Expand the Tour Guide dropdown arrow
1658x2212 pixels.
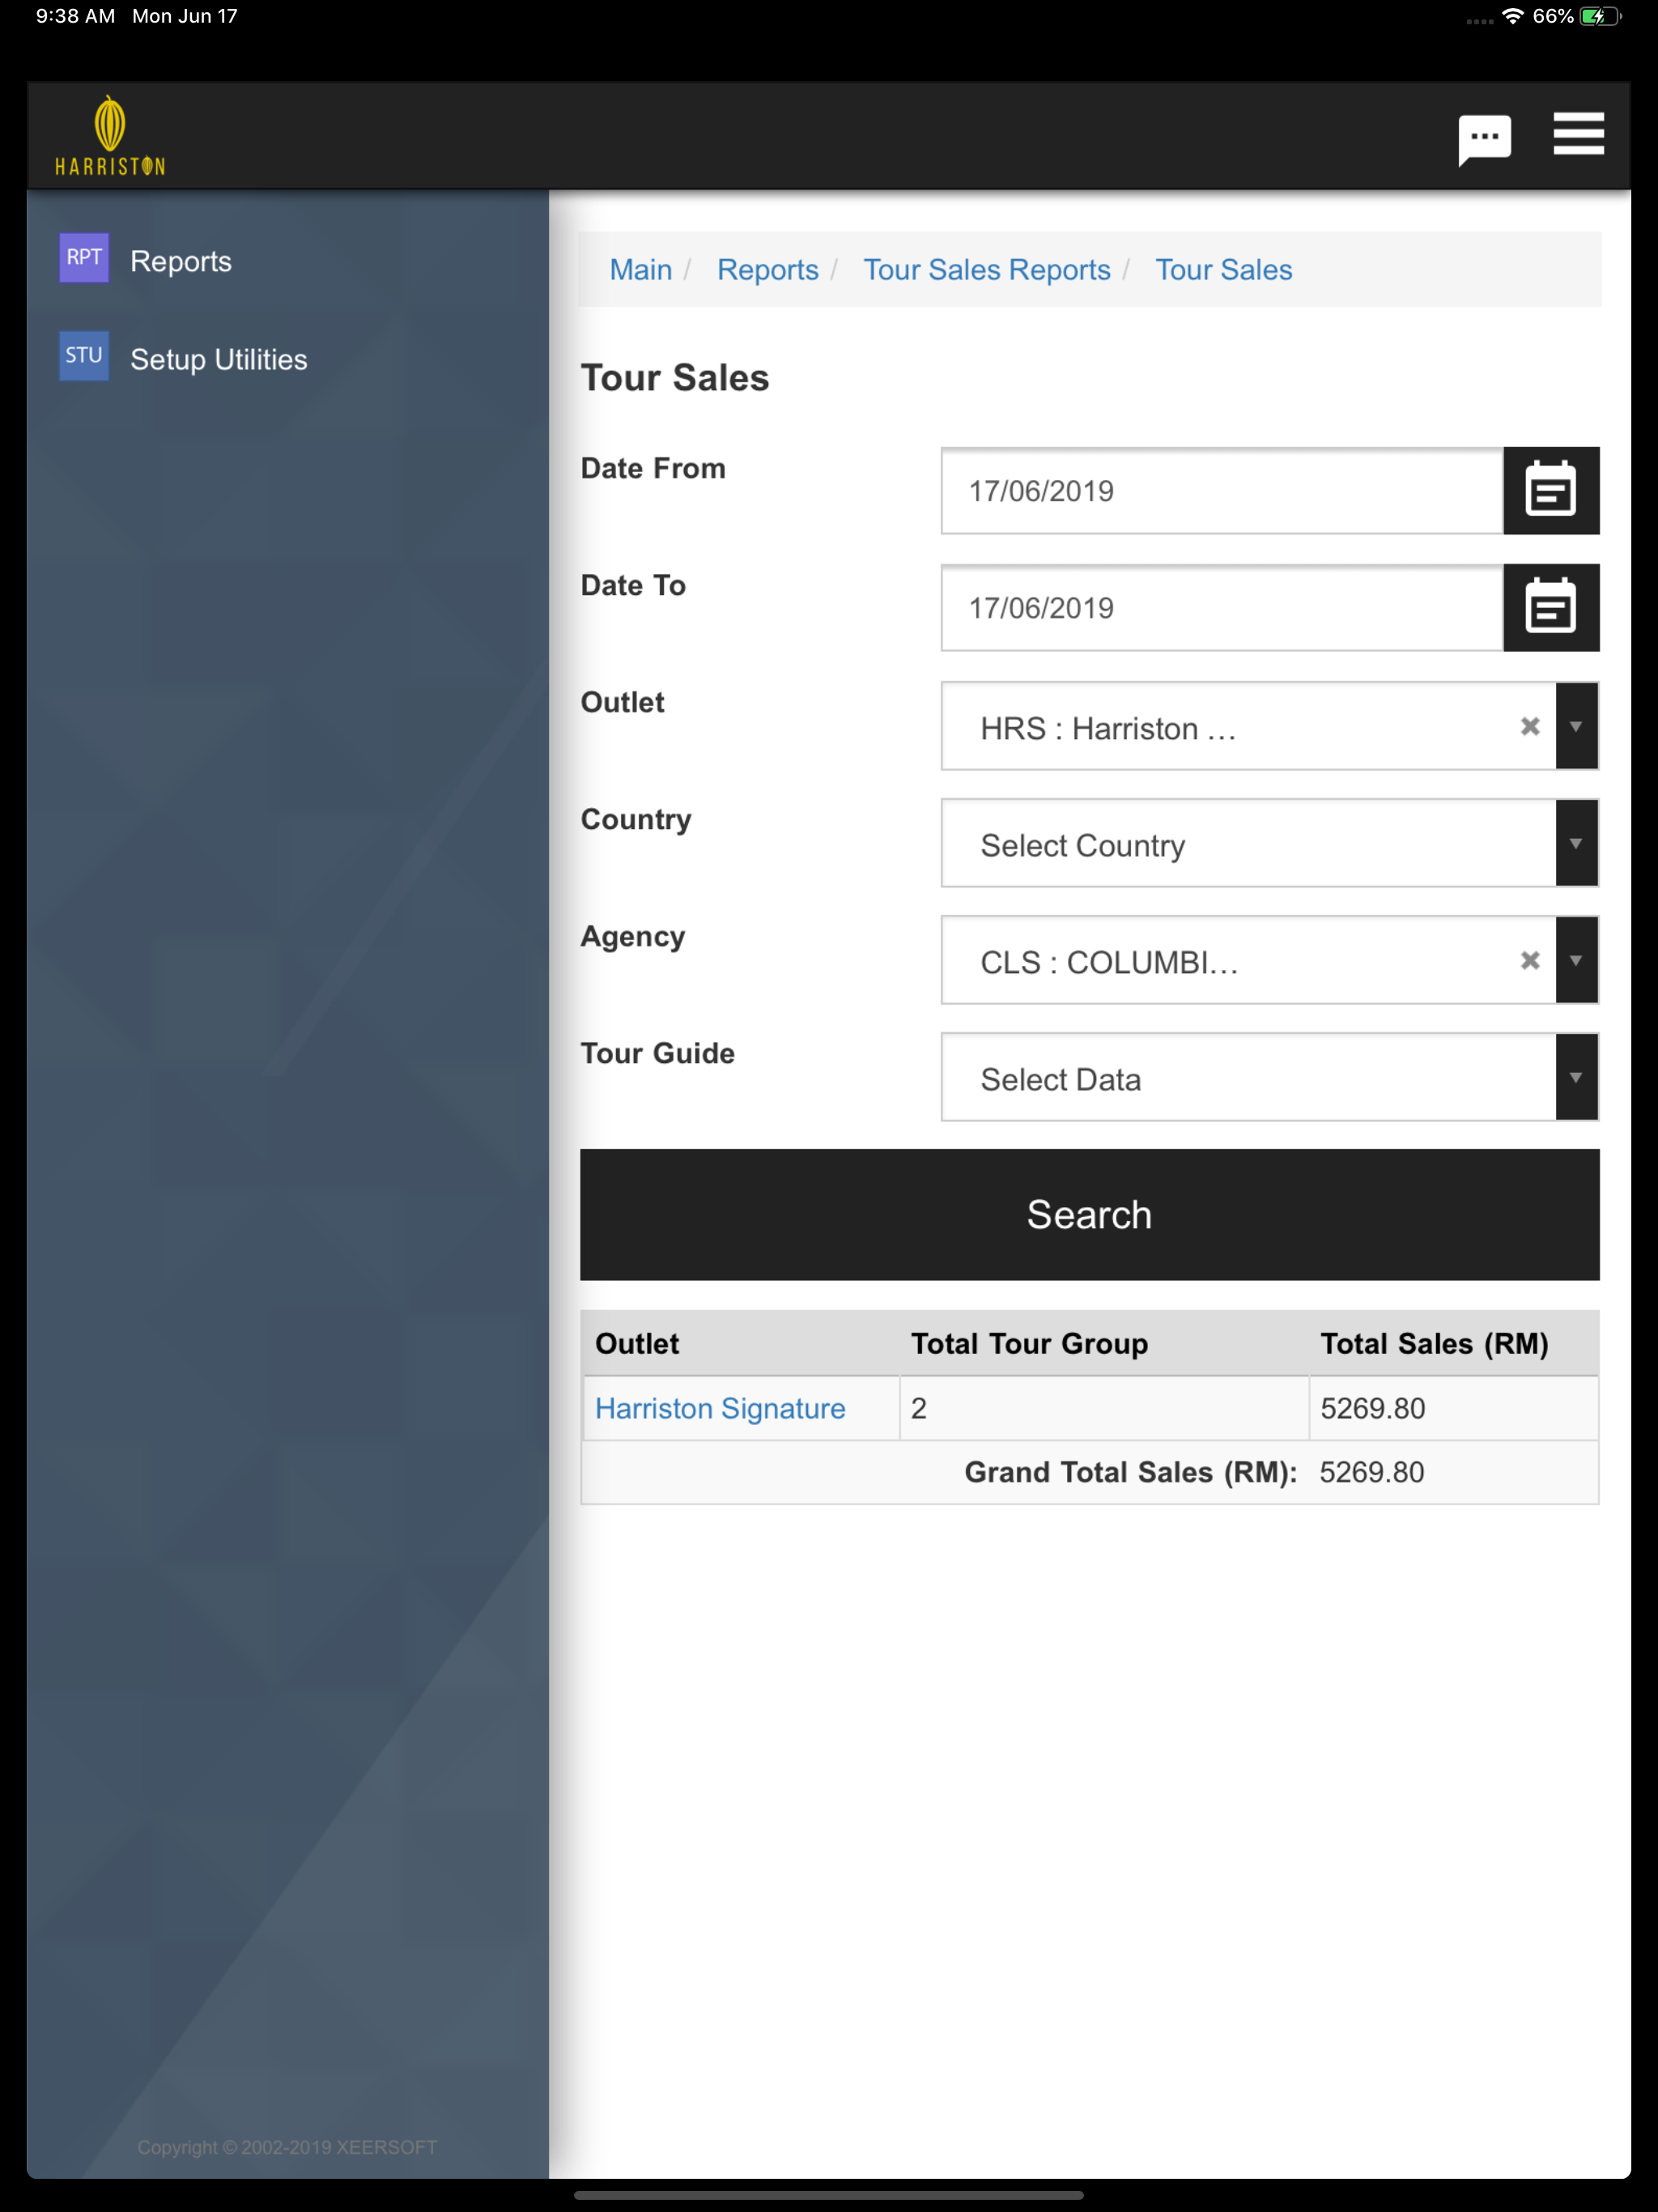pyautogui.click(x=1577, y=1077)
